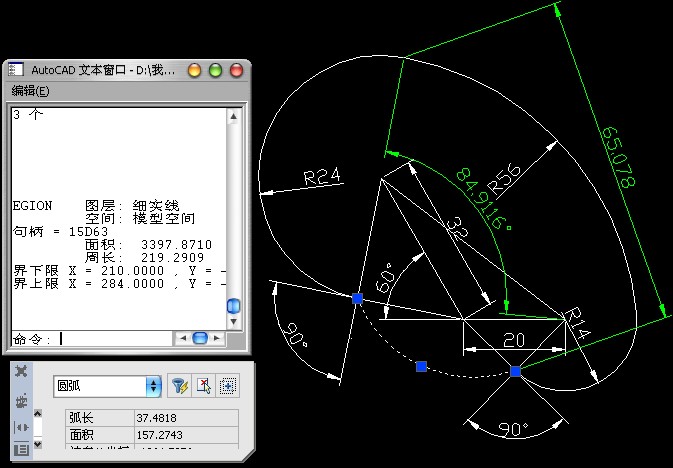This screenshot has width=673, height=468.
Task: Click the 界上限 X = 284.0000 line
Action: coord(119,284)
